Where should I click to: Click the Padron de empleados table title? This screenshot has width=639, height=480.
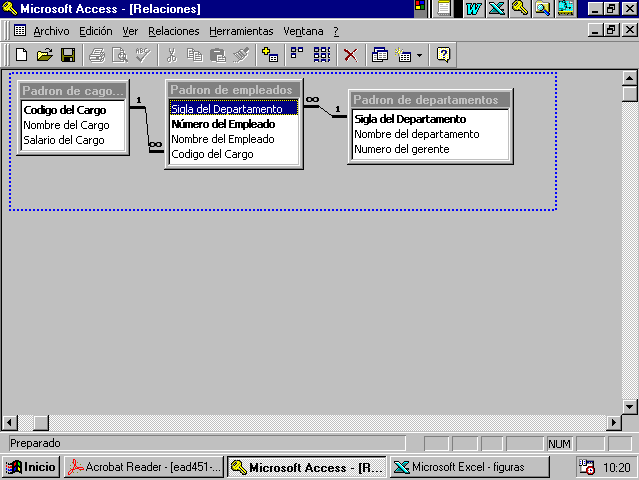click(234, 90)
